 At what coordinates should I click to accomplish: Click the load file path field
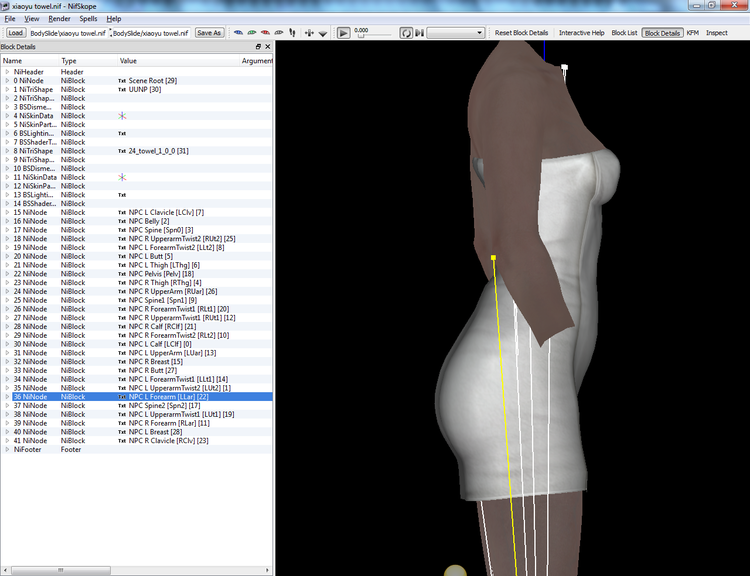(x=68, y=33)
